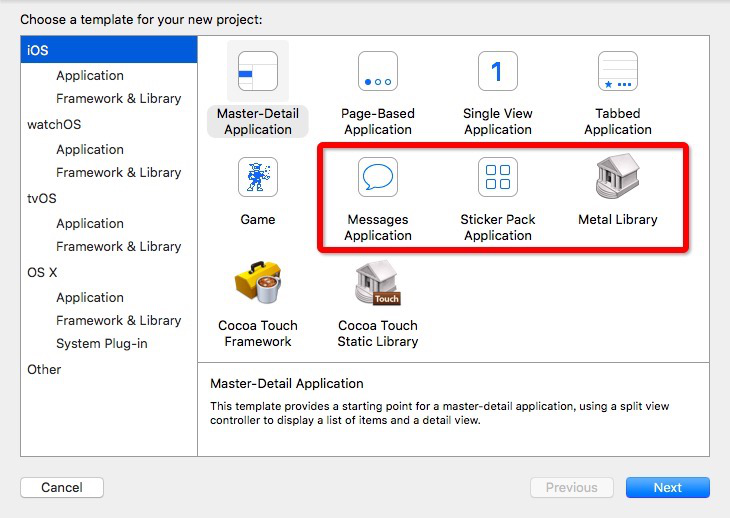Screen dimensions: 730x518
Task: Click the tvOS platform heading
Action: point(41,198)
